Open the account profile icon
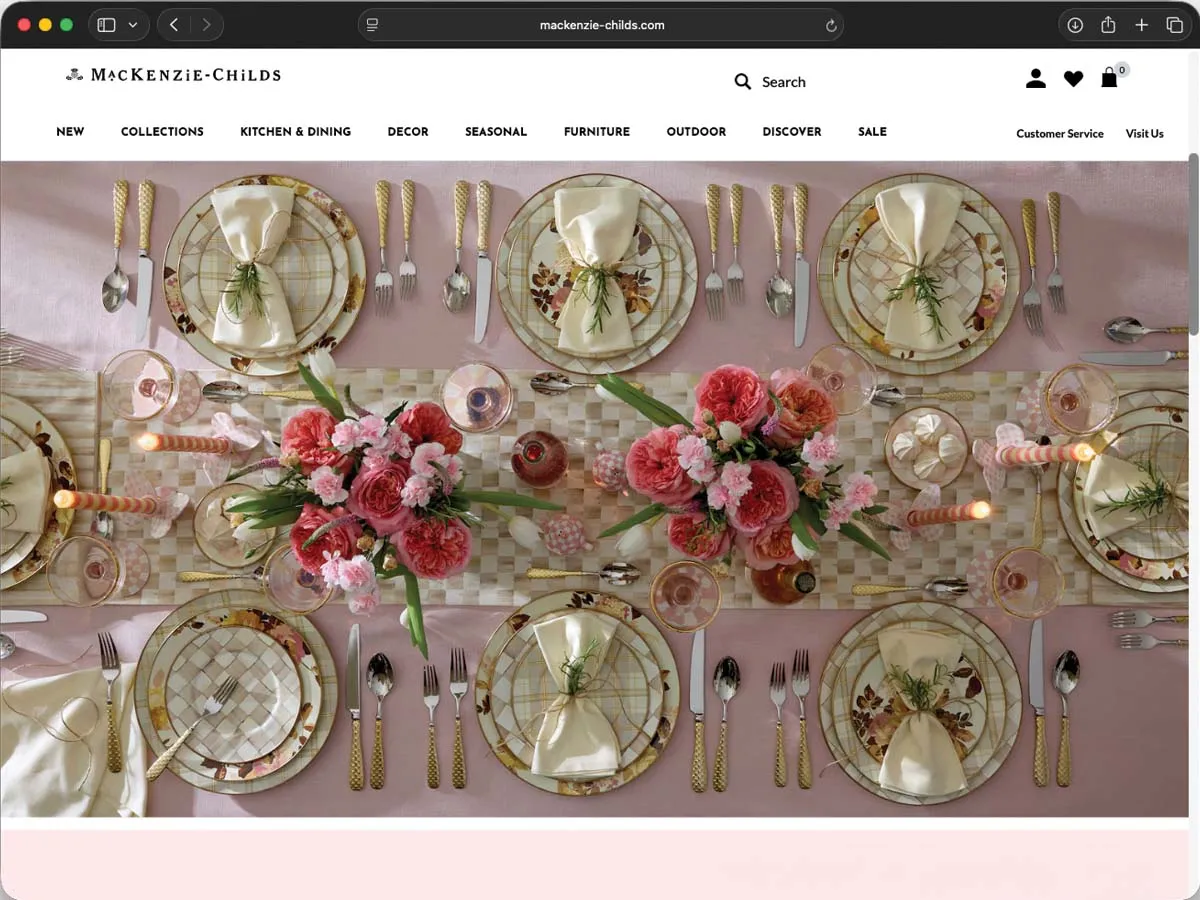The height and width of the screenshot is (900, 1200). [x=1036, y=79]
